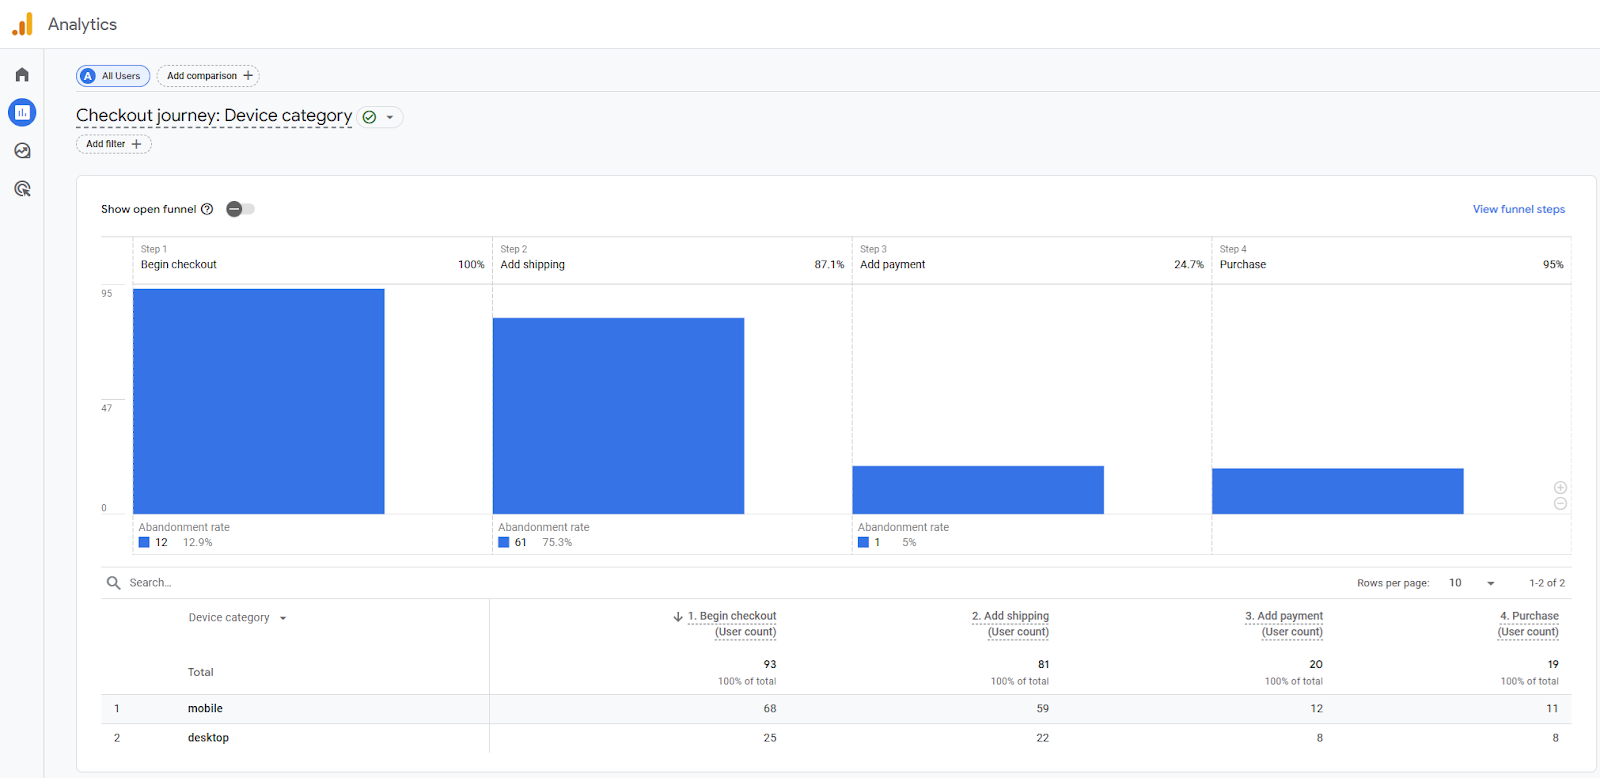The height and width of the screenshot is (778, 1600).
Task: Click the All Users 'A' badge icon
Action: (x=88, y=76)
